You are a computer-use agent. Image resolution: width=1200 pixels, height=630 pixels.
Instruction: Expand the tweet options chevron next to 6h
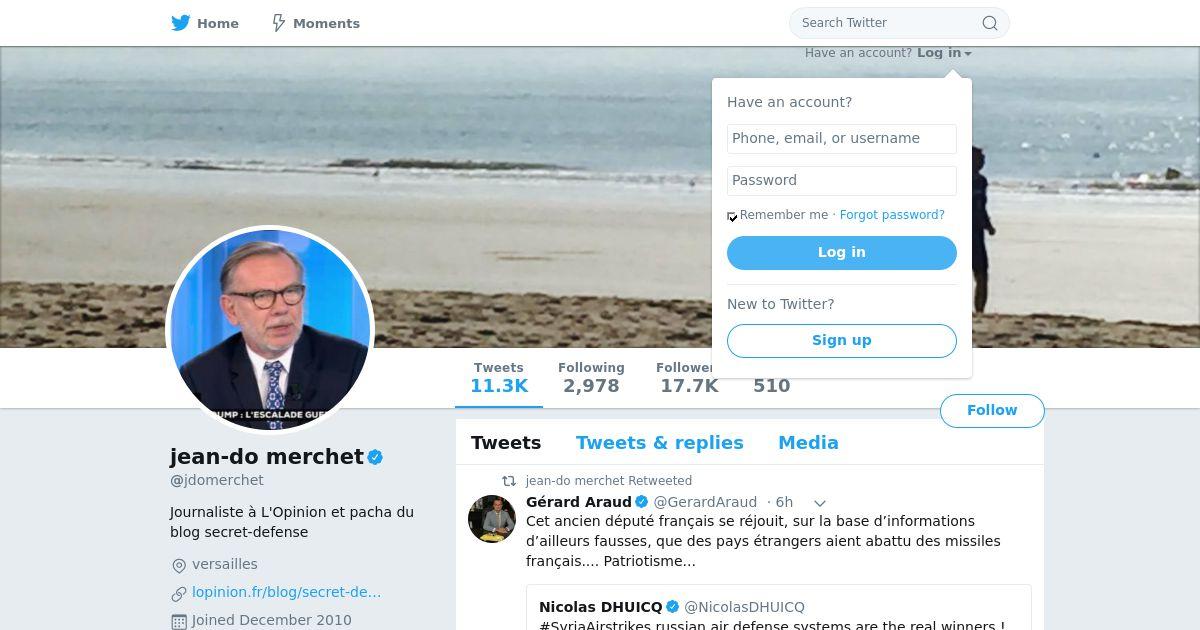tap(819, 503)
